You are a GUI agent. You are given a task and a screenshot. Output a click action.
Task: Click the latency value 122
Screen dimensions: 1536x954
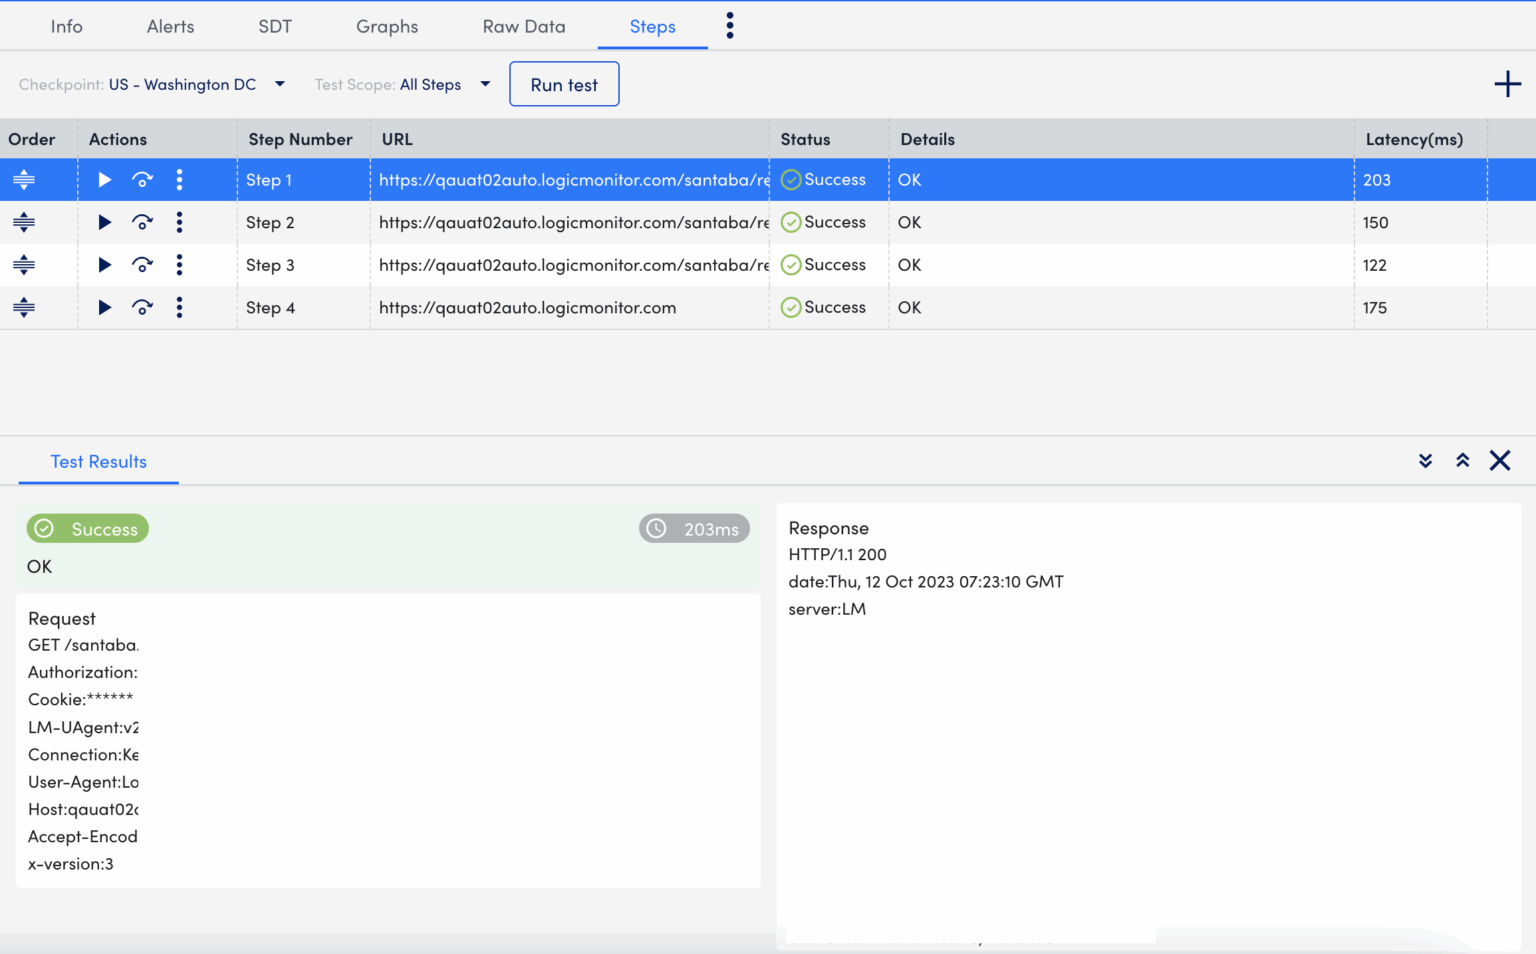tap(1375, 265)
